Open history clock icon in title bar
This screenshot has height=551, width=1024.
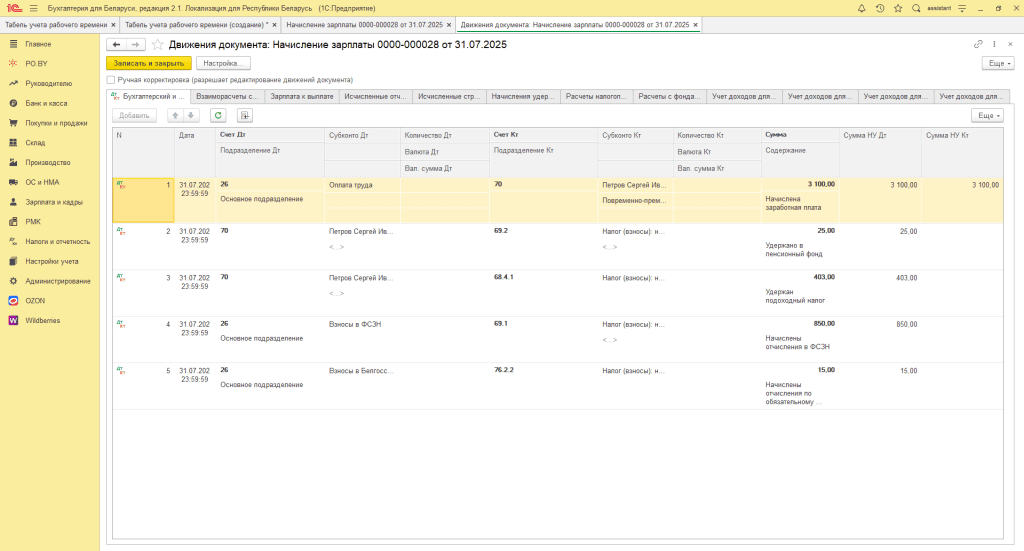coord(880,8)
